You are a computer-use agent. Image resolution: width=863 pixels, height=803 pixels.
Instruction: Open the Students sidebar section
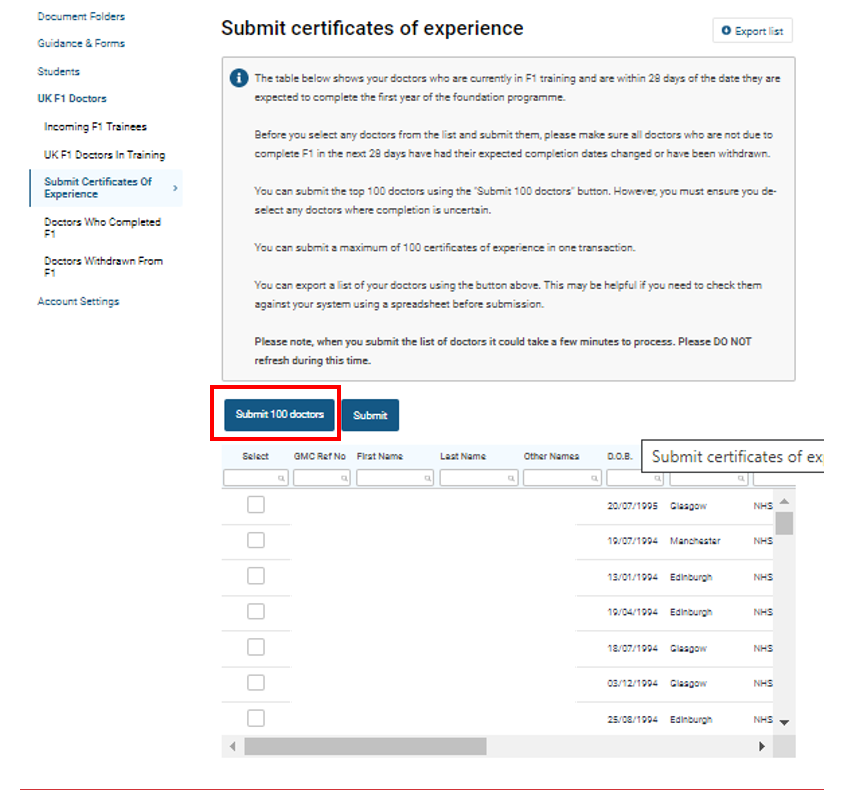[58, 72]
